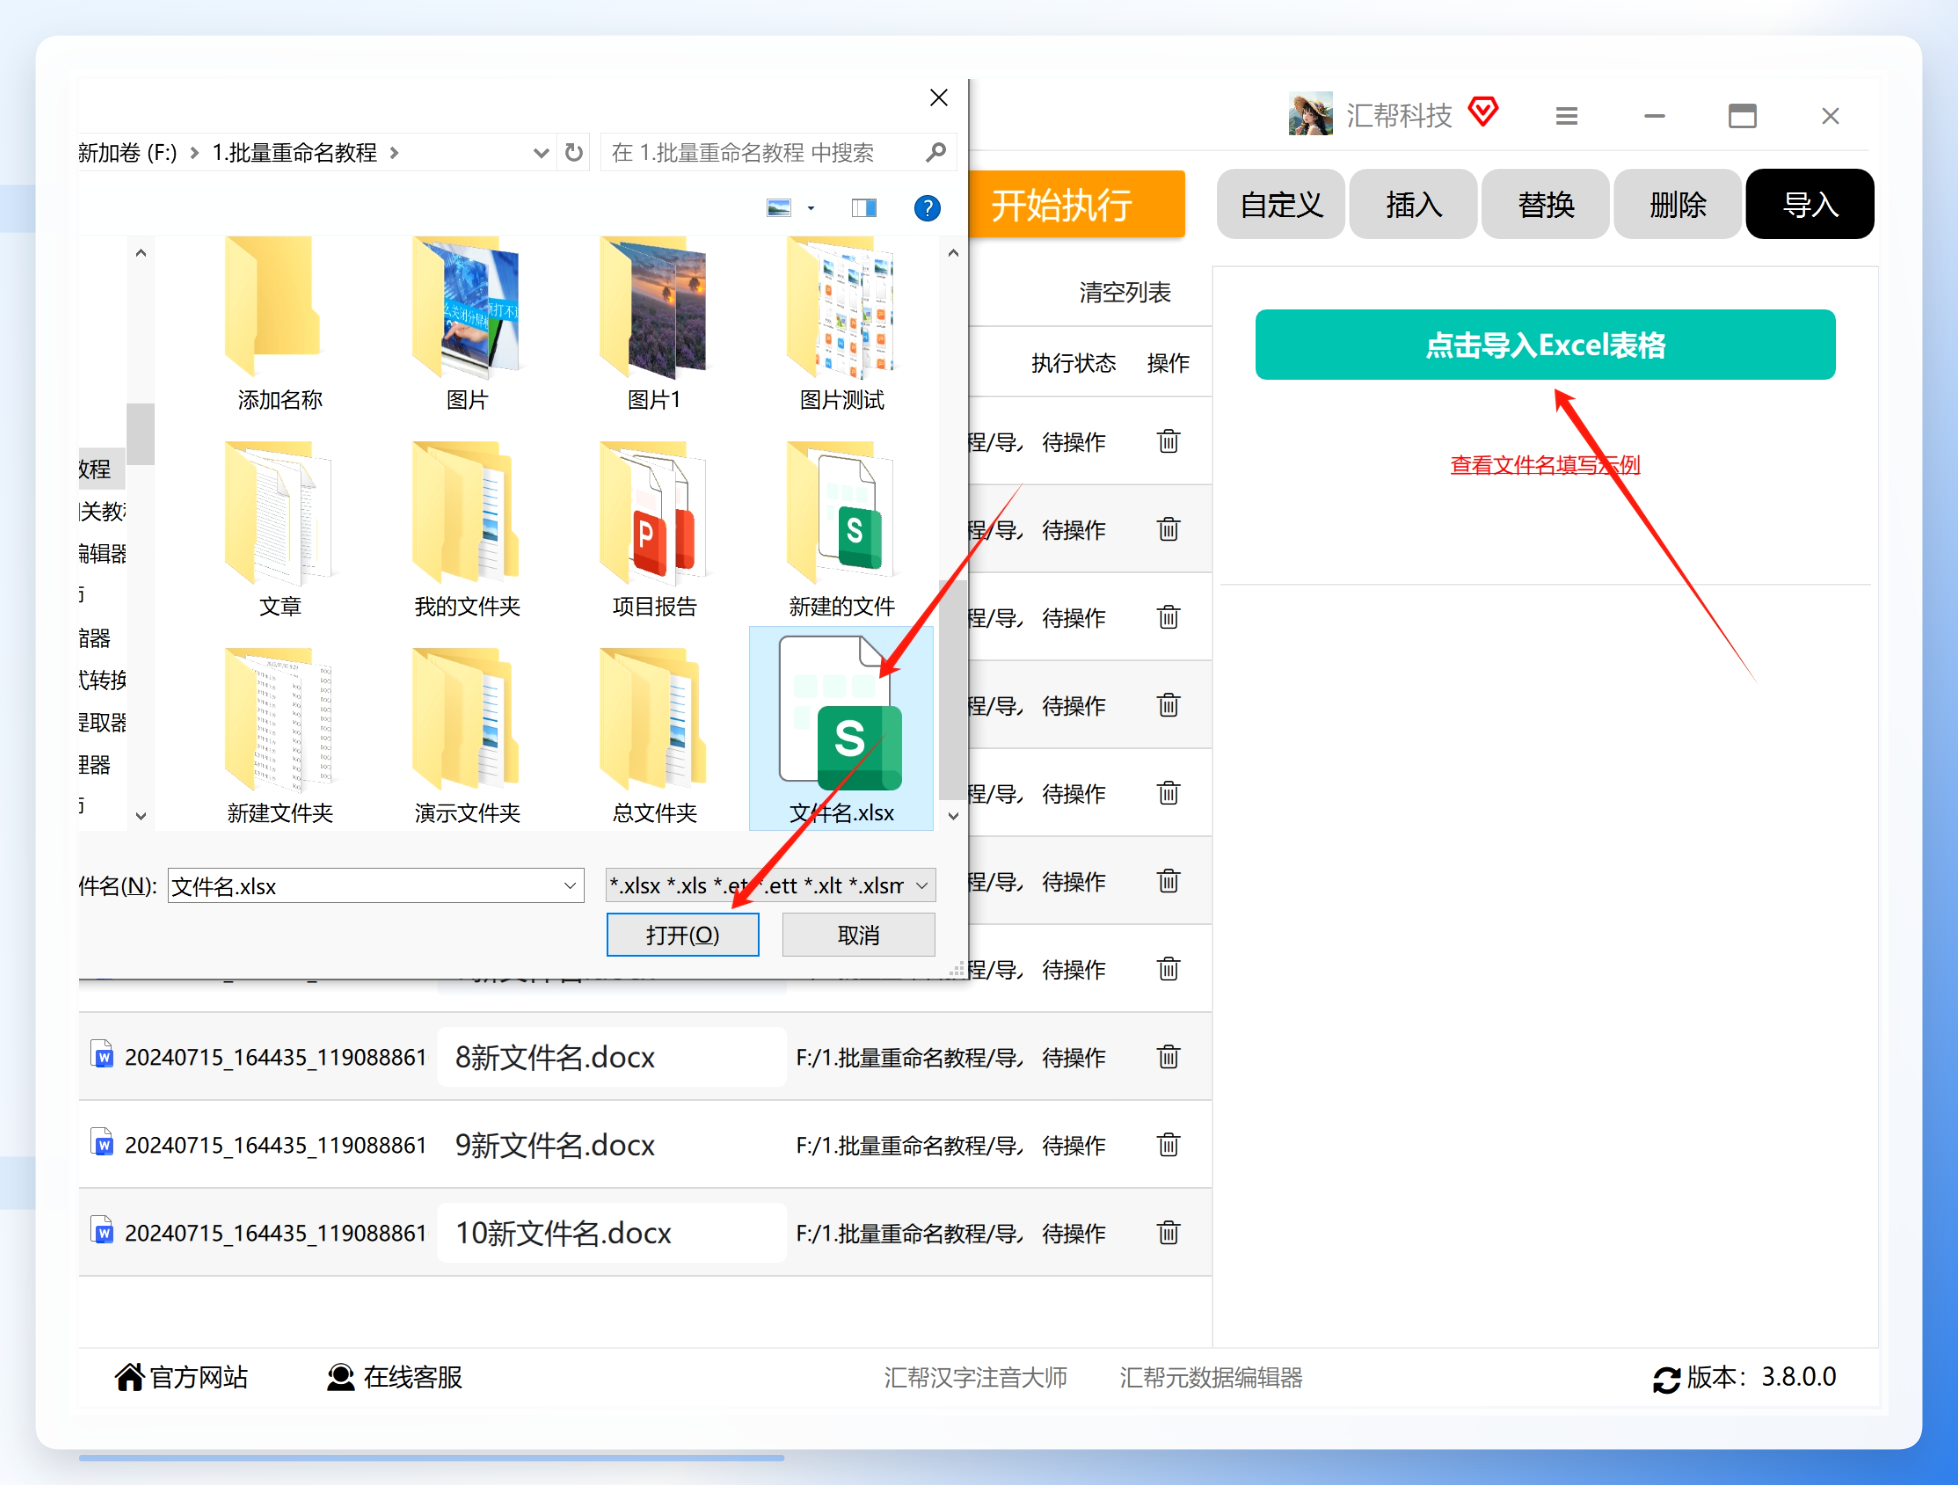This screenshot has width=1958, height=1485.
Task: Select the 图片 folder
Action: 467,326
